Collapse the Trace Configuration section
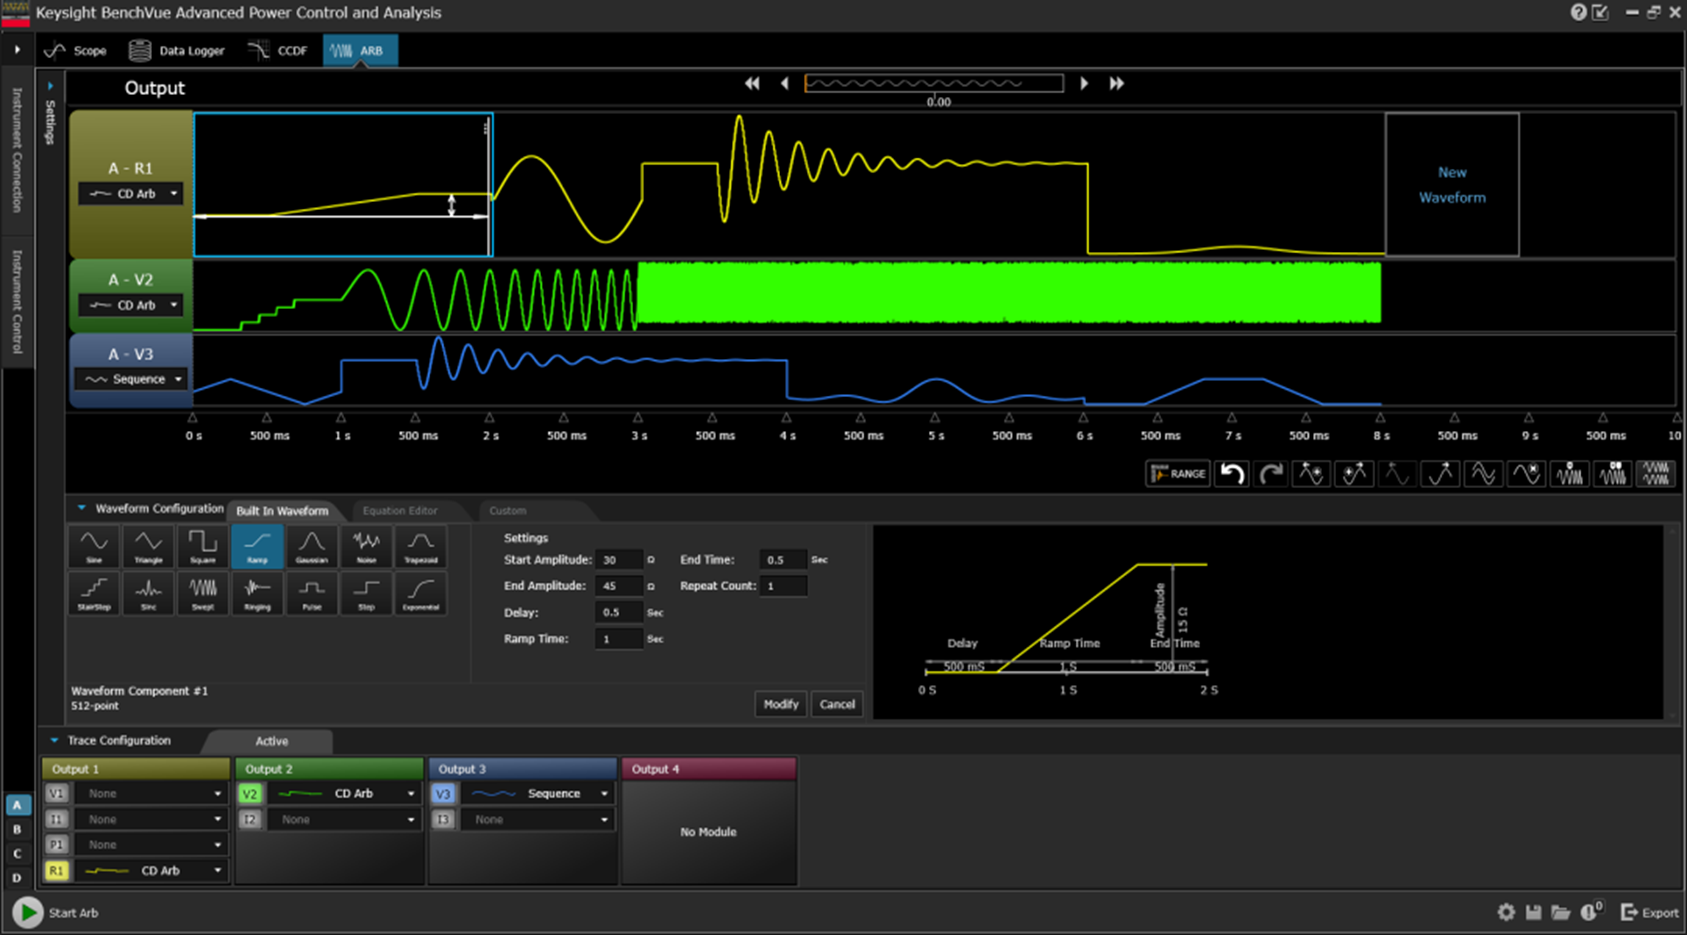This screenshot has height=935, width=1687. coord(54,740)
